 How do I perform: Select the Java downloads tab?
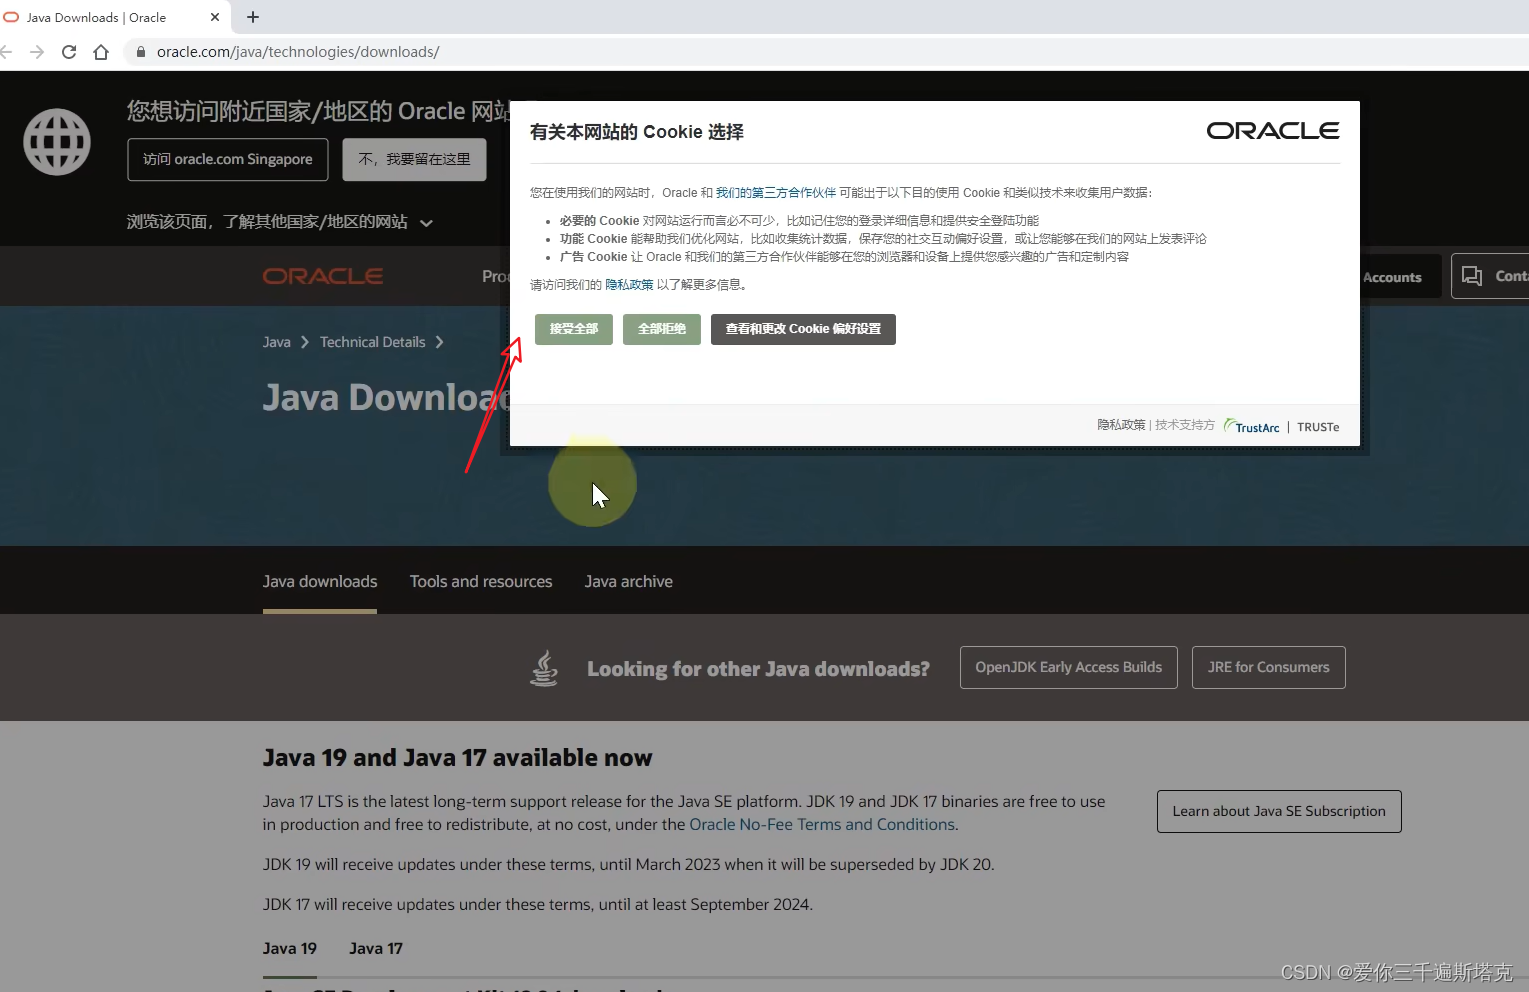[320, 582]
